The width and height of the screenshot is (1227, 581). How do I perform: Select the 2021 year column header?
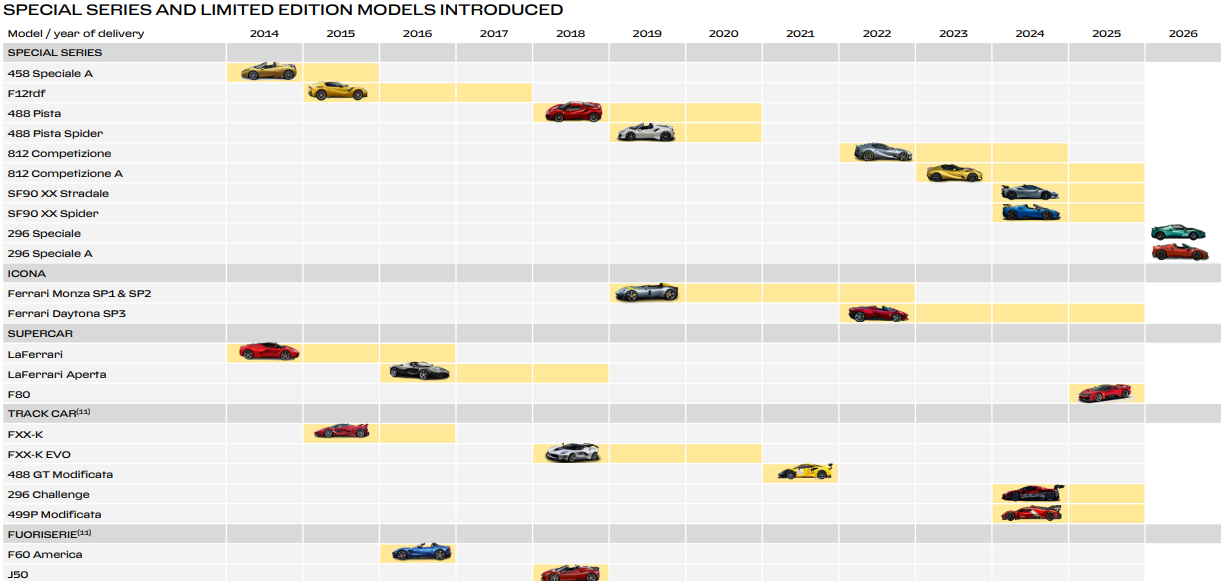coord(800,34)
